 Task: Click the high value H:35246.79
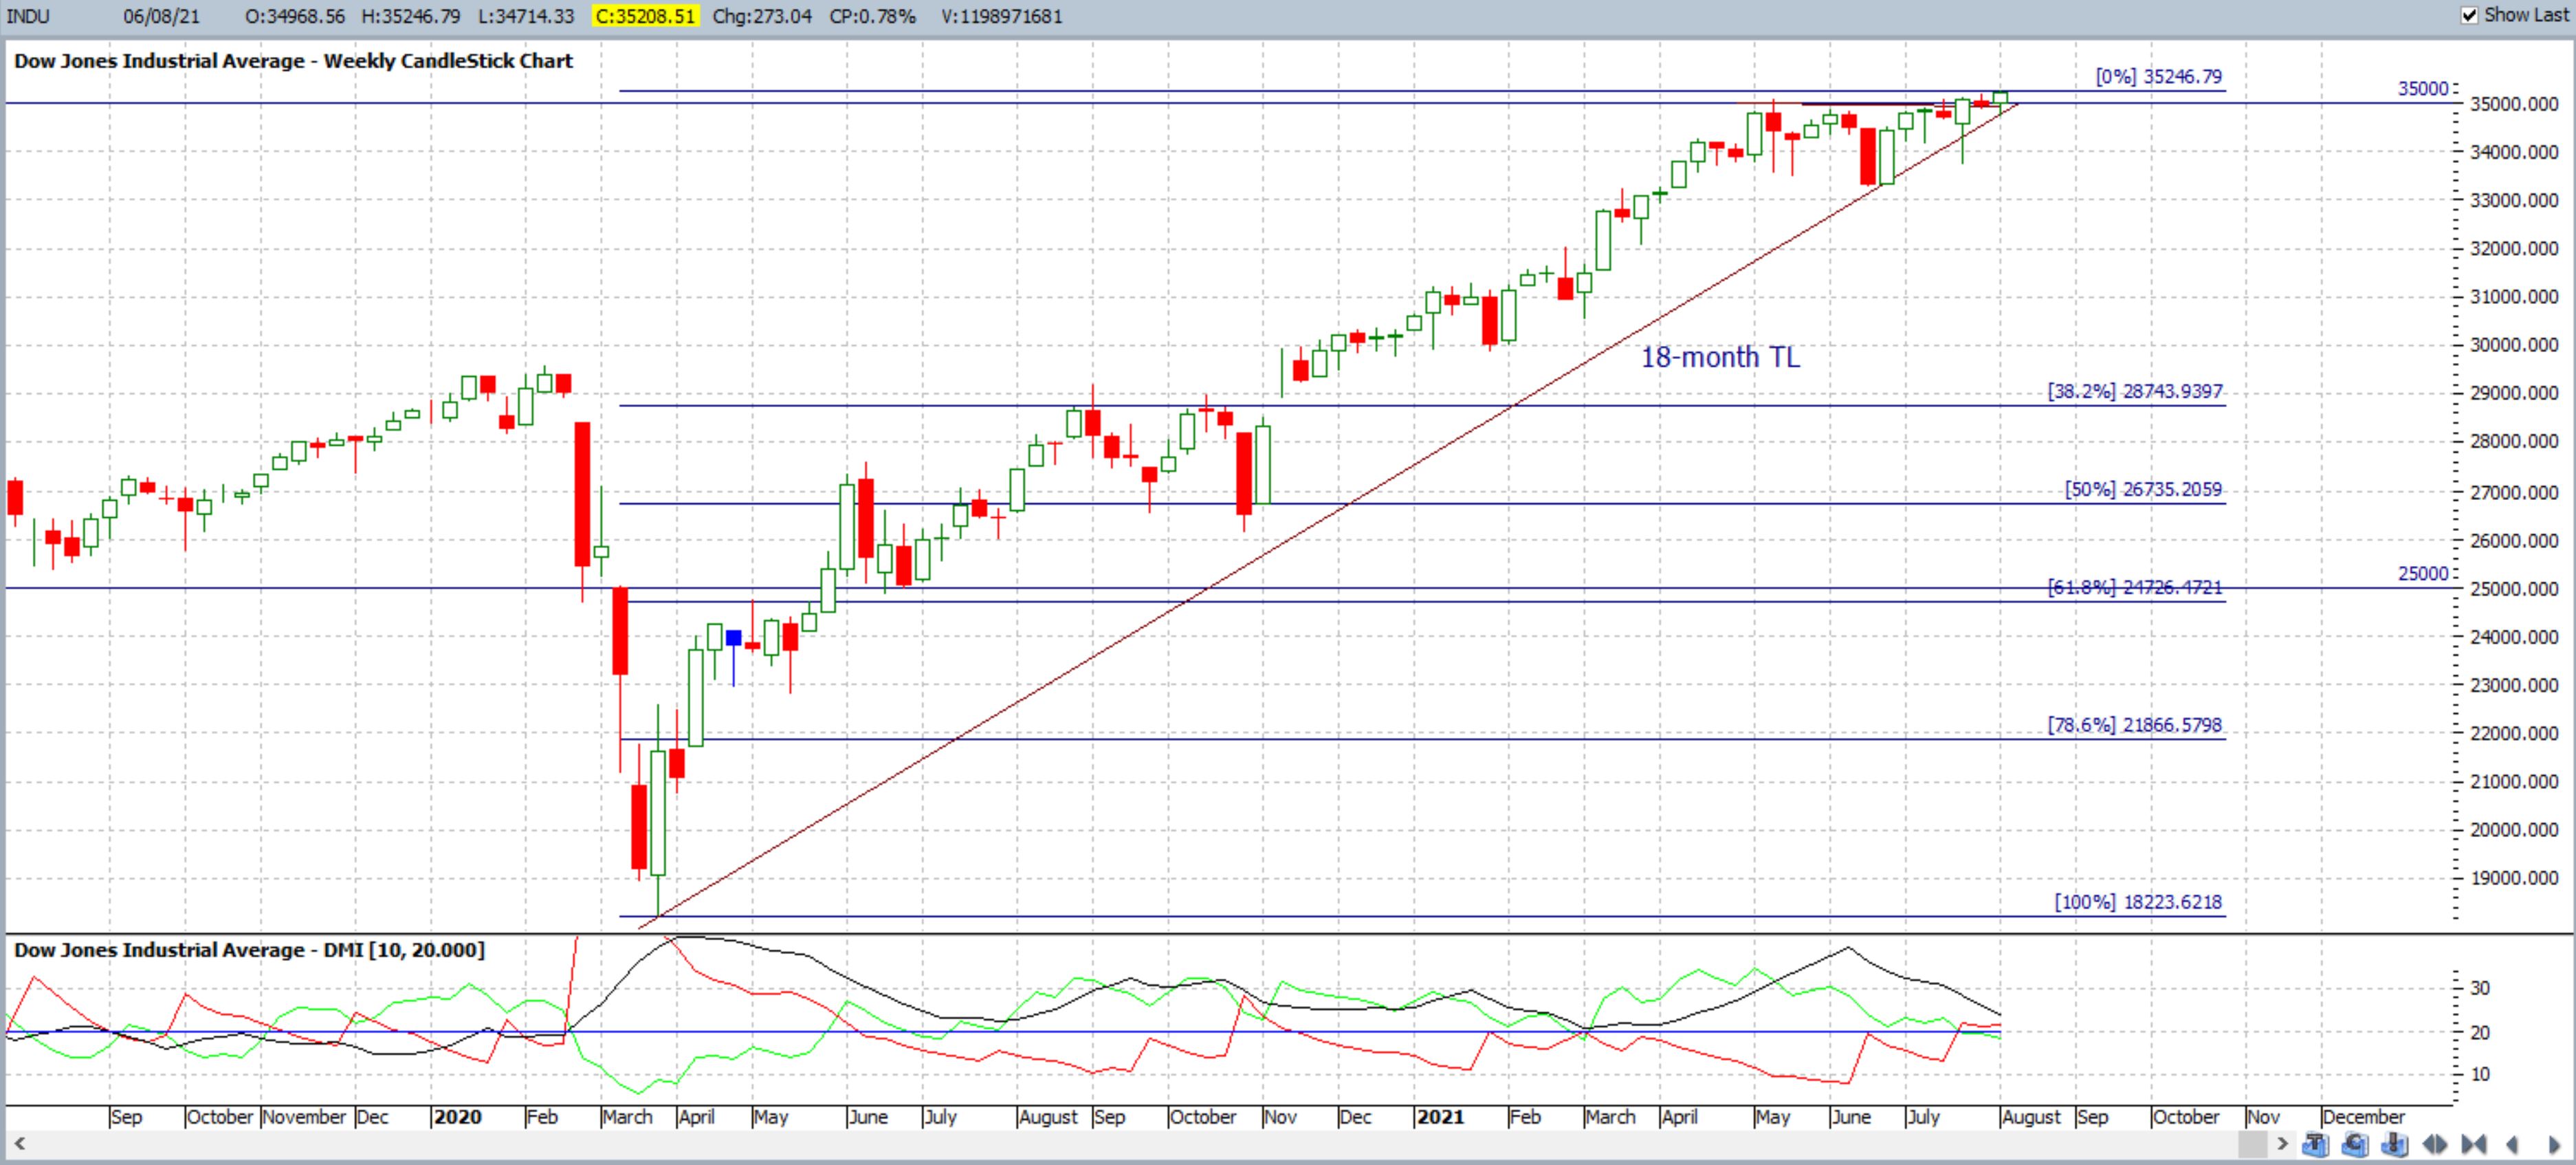click(411, 16)
